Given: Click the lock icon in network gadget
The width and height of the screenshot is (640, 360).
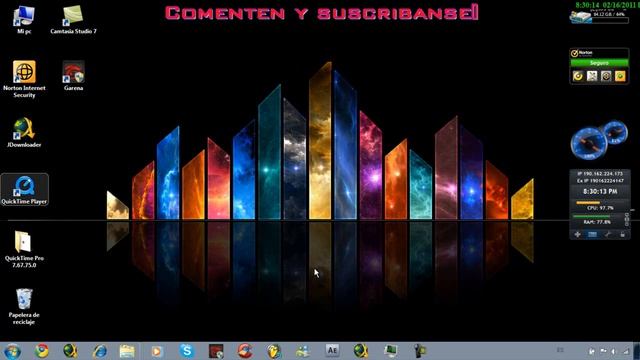Looking at the screenshot, I should (622, 234).
